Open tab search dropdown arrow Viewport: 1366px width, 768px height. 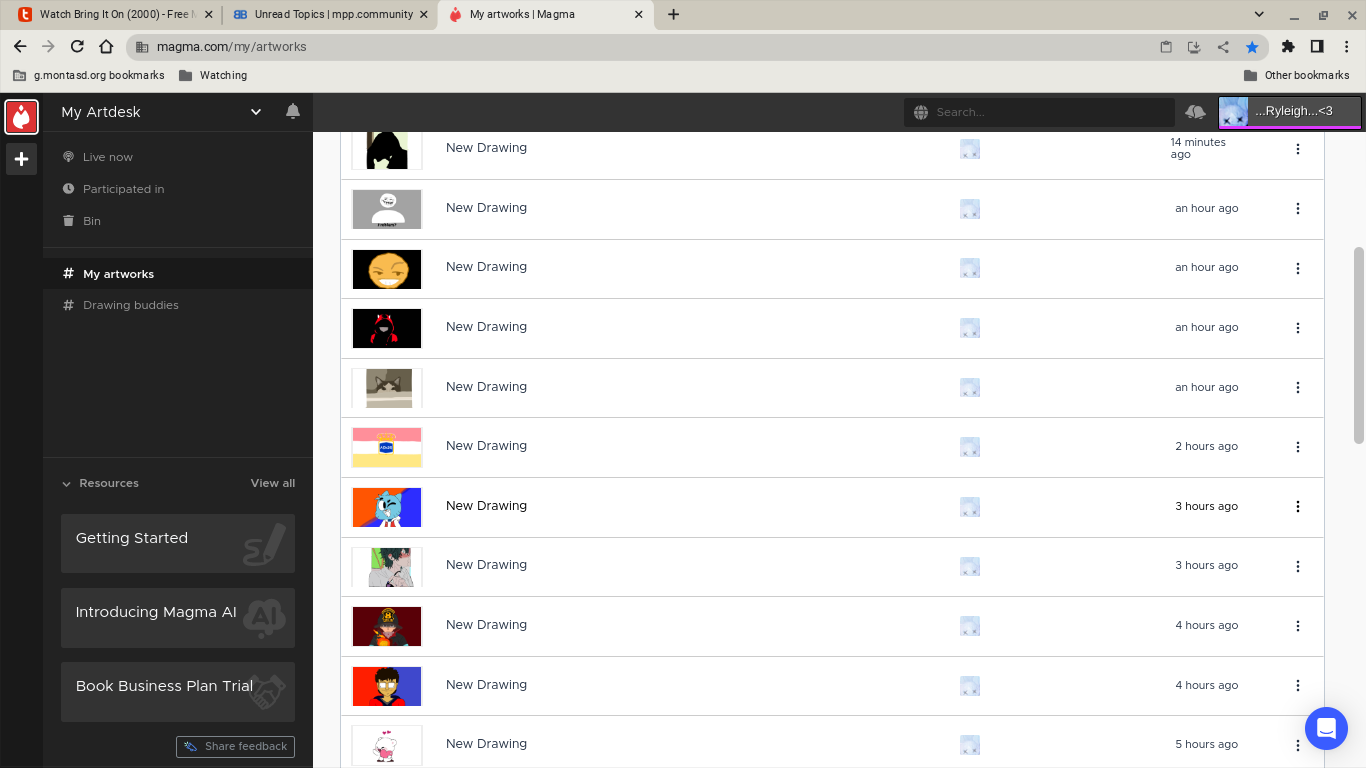click(1259, 15)
